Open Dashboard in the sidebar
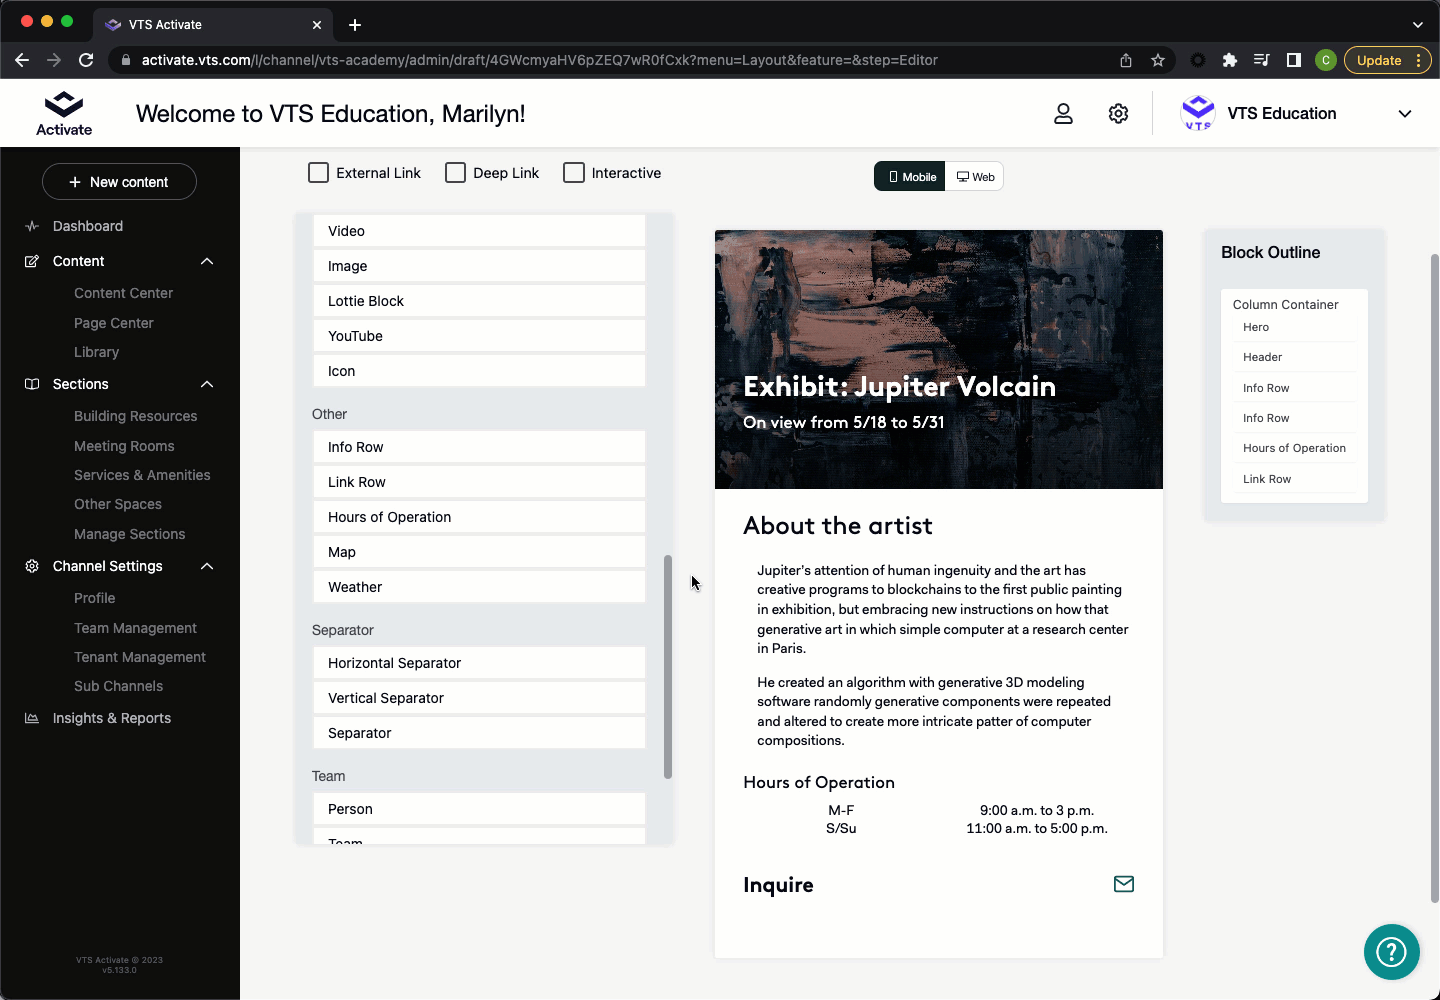The width and height of the screenshot is (1440, 1000). click(88, 226)
